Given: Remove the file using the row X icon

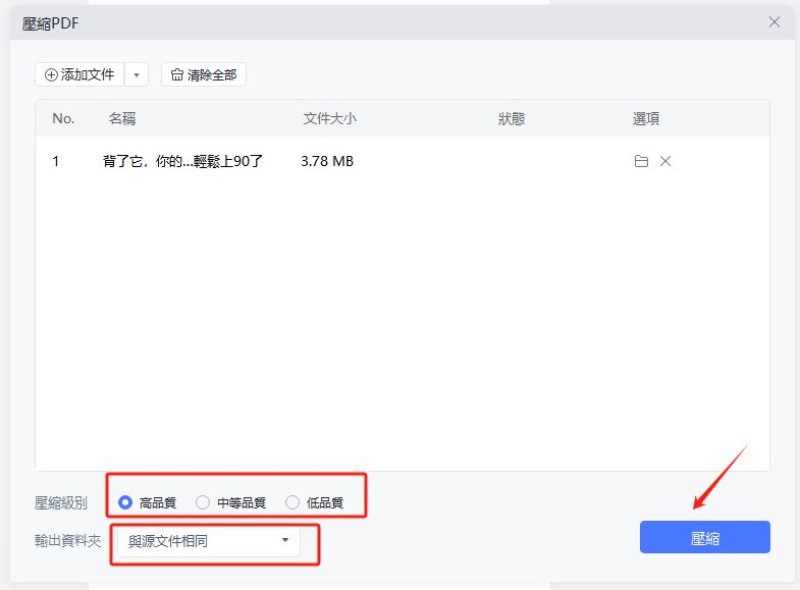Looking at the screenshot, I should pos(665,161).
